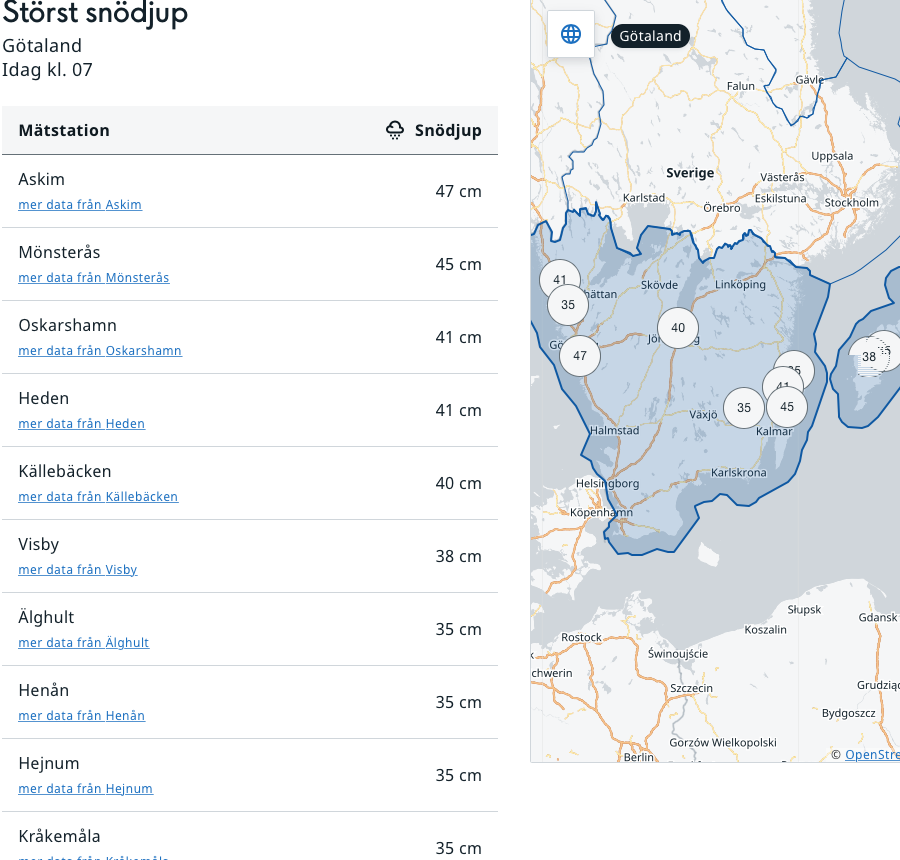The width and height of the screenshot is (900, 860).
Task: Open 'mer data från Mönsterås' link
Action: pyautogui.click(x=94, y=278)
